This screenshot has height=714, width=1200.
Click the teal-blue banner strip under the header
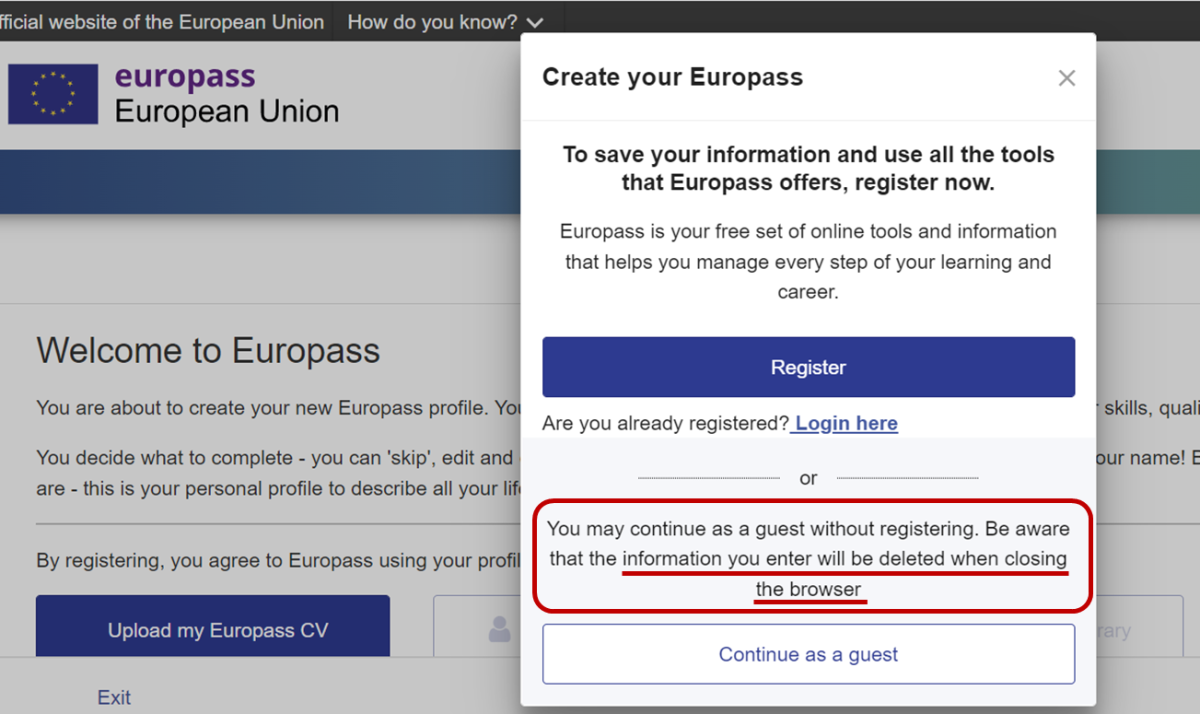(x=260, y=182)
